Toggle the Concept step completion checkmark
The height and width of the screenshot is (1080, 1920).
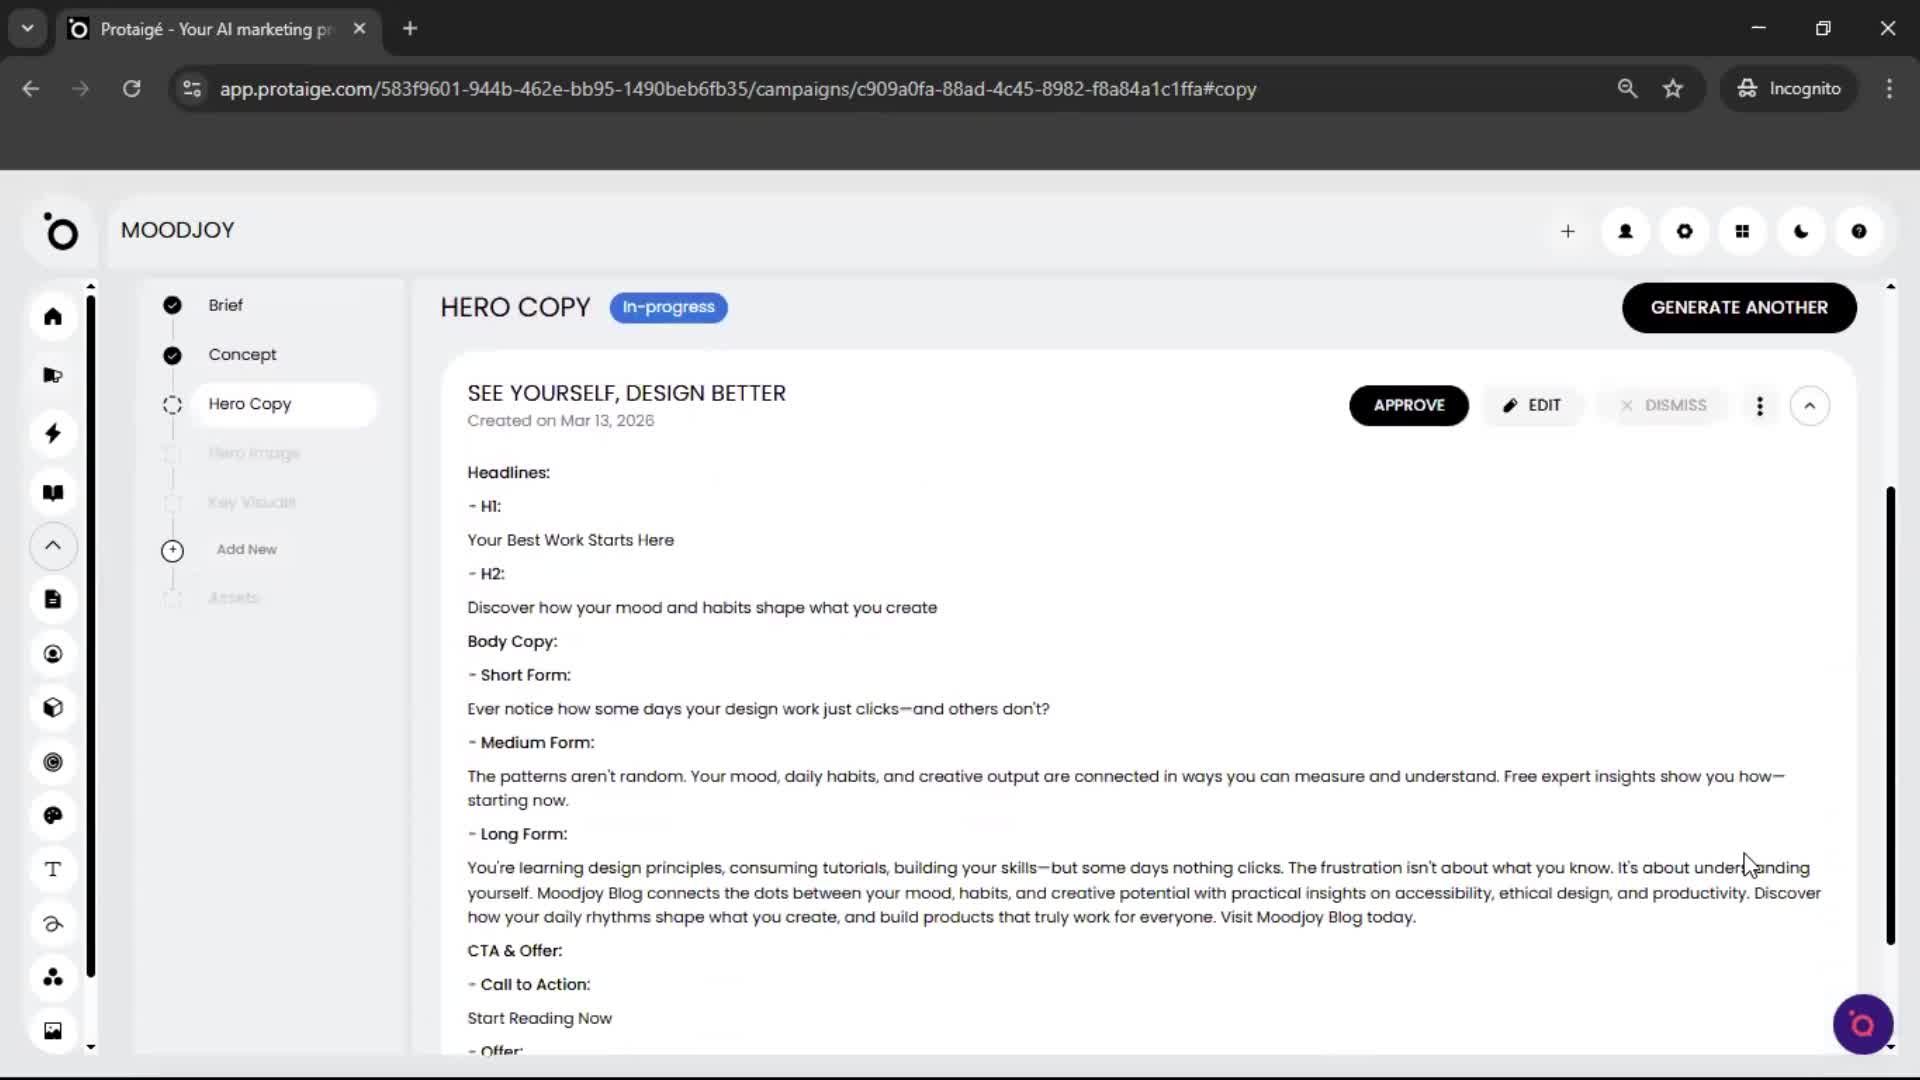pyautogui.click(x=171, y=355)
